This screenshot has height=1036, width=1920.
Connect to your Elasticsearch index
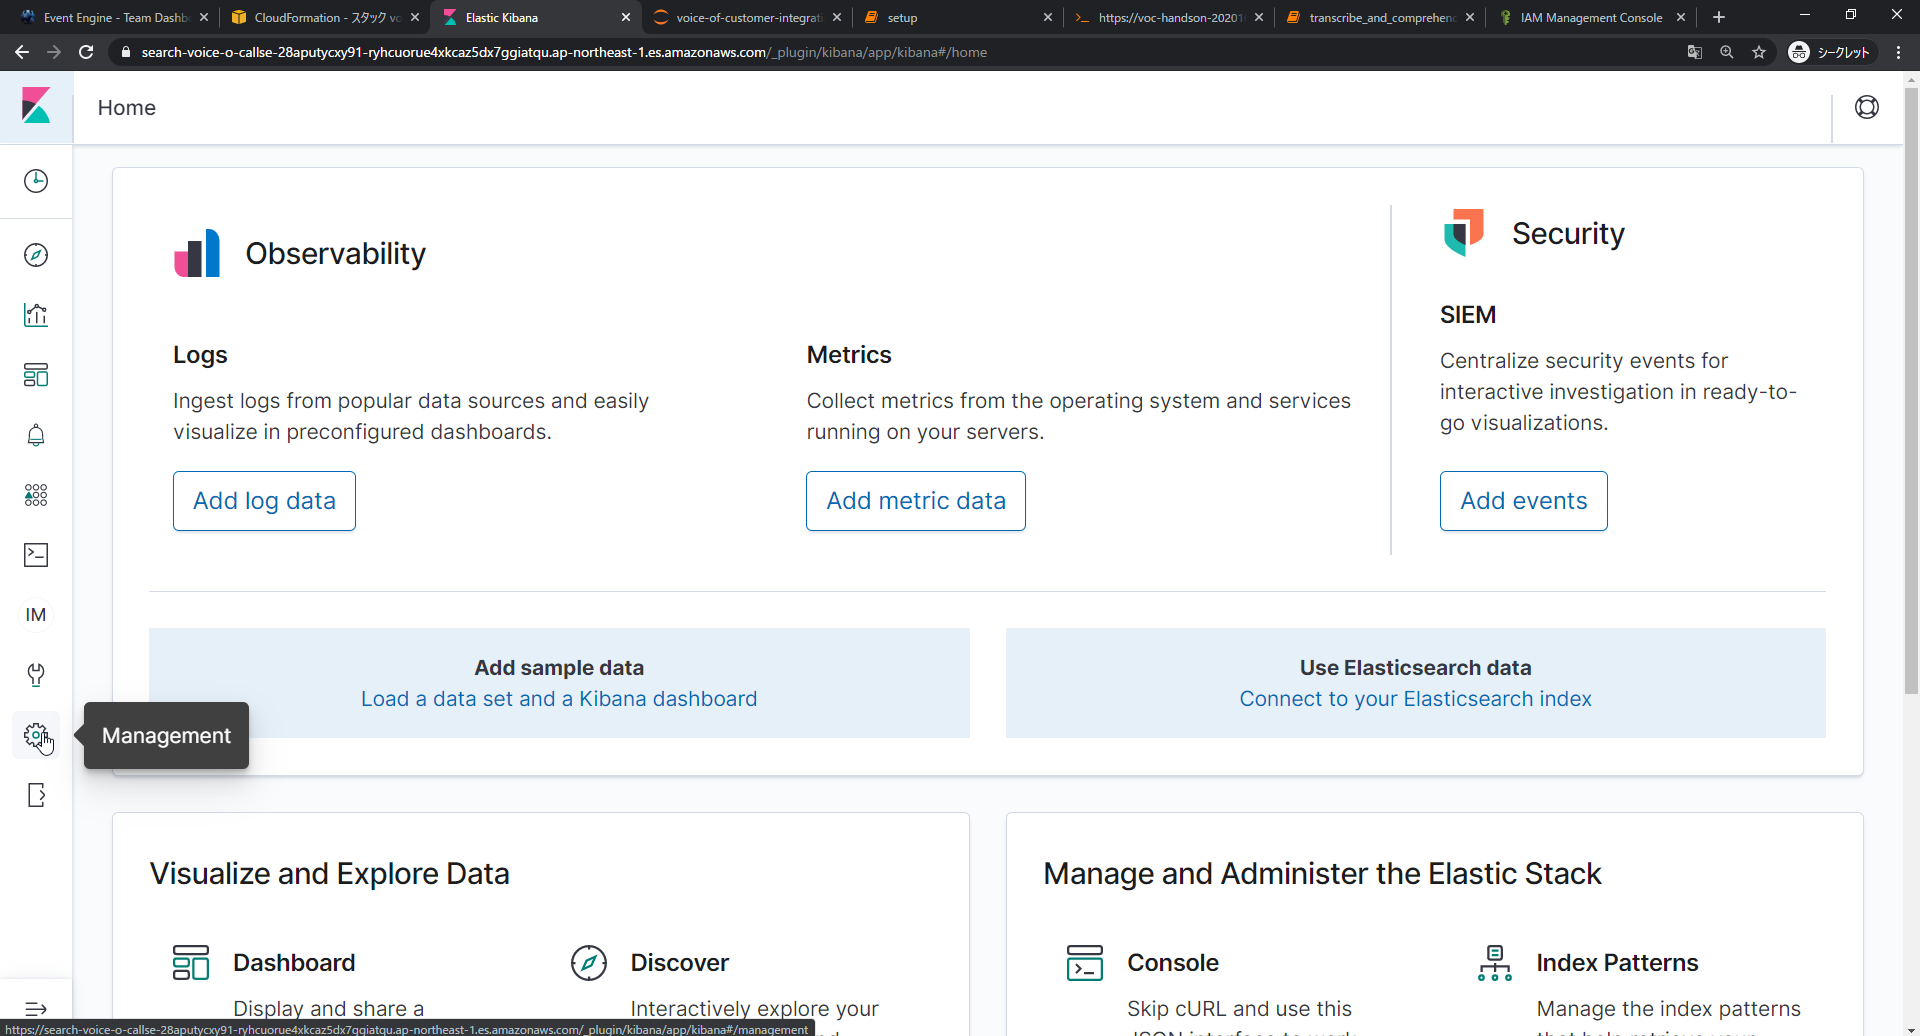coord(1415,699)
